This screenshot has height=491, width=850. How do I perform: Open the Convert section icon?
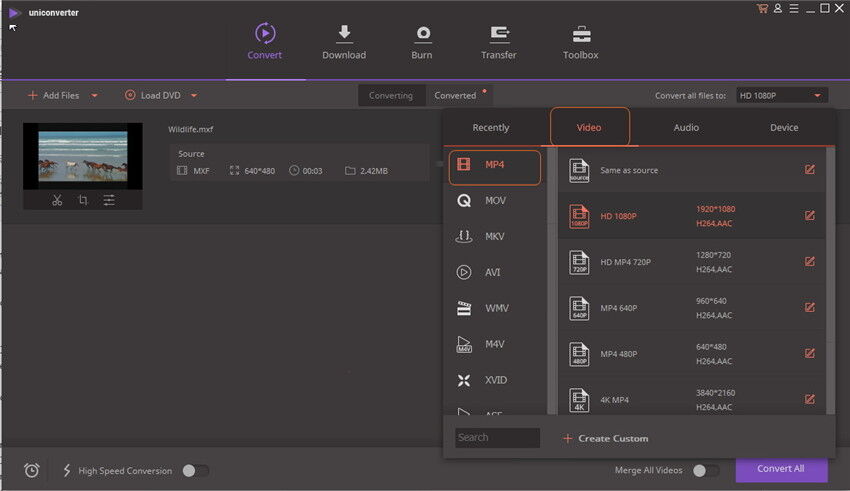coord(265,34)
